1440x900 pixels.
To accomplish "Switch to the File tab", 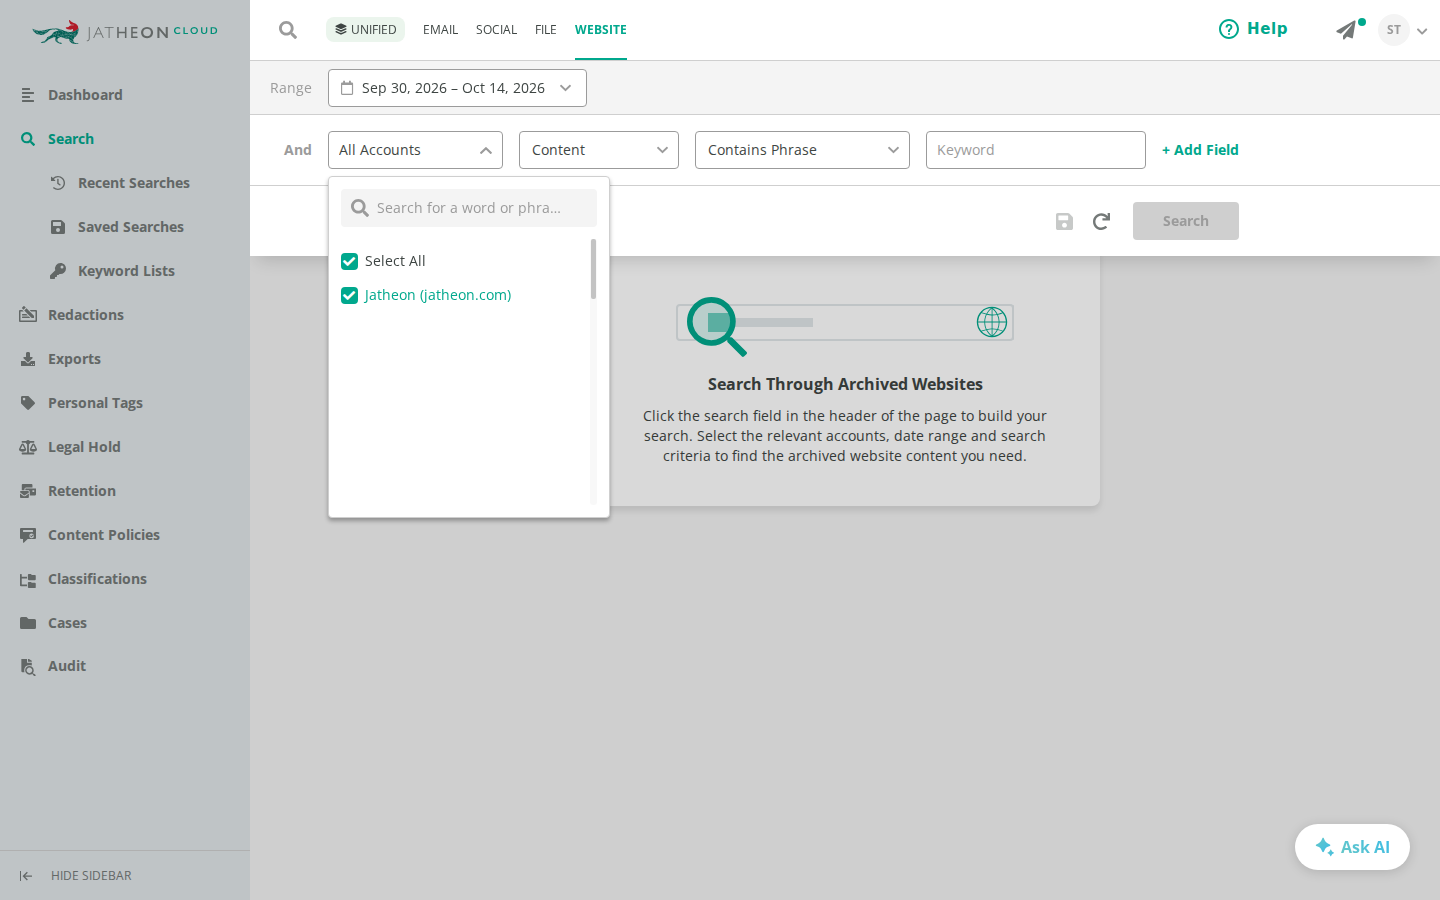I will point(546,30).
